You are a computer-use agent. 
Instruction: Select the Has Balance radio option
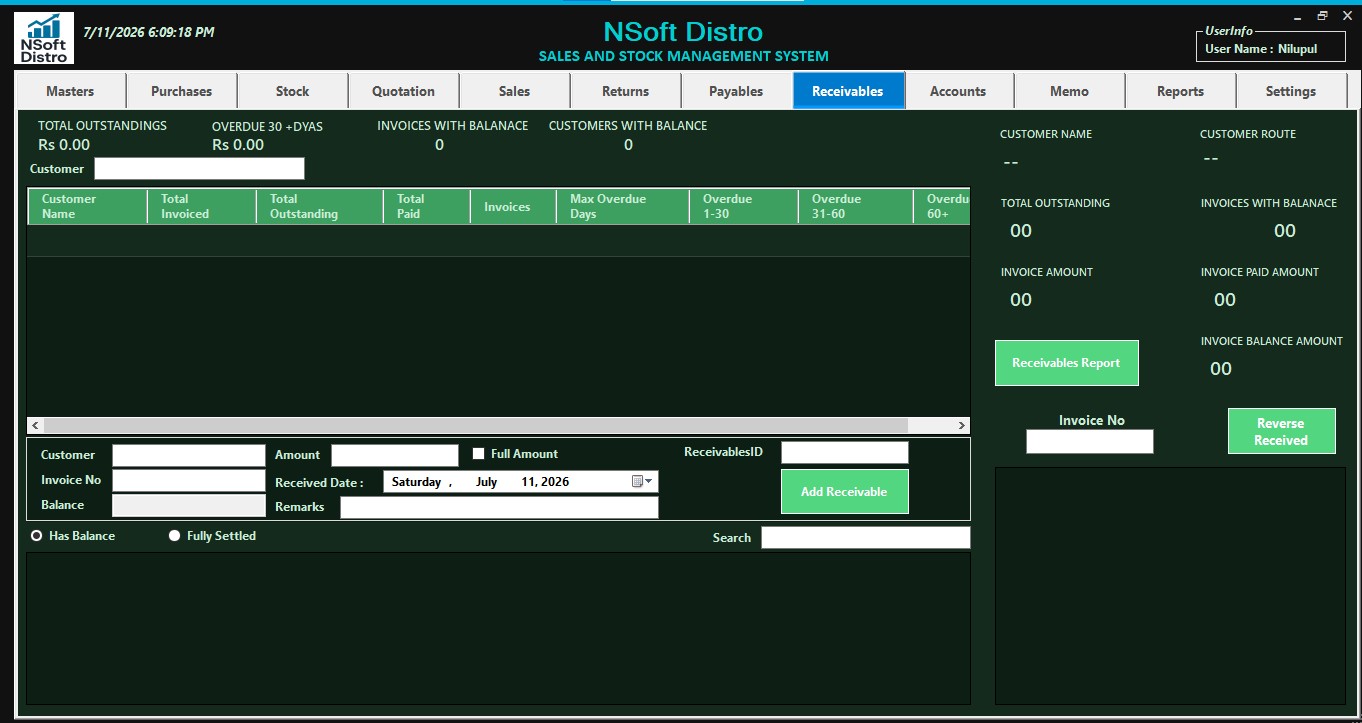(37, 536)
